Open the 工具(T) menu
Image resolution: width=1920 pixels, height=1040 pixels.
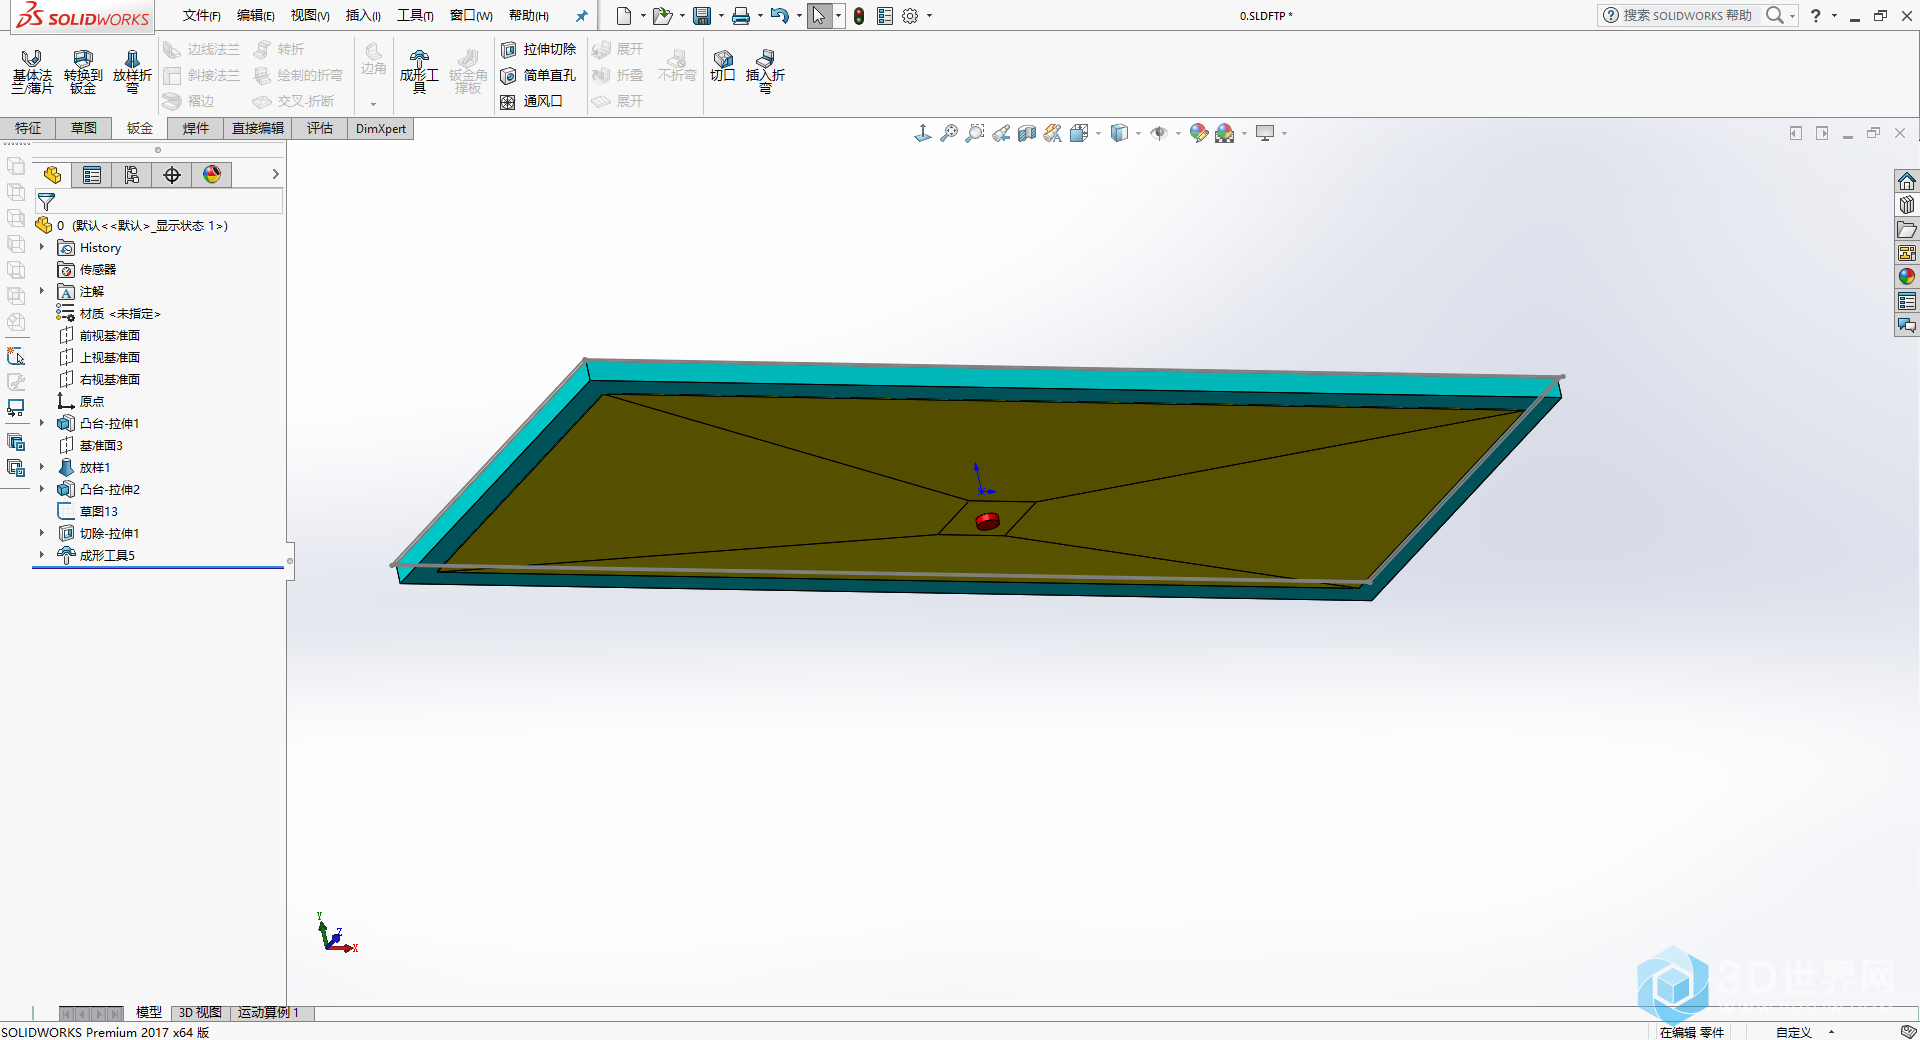415,16
